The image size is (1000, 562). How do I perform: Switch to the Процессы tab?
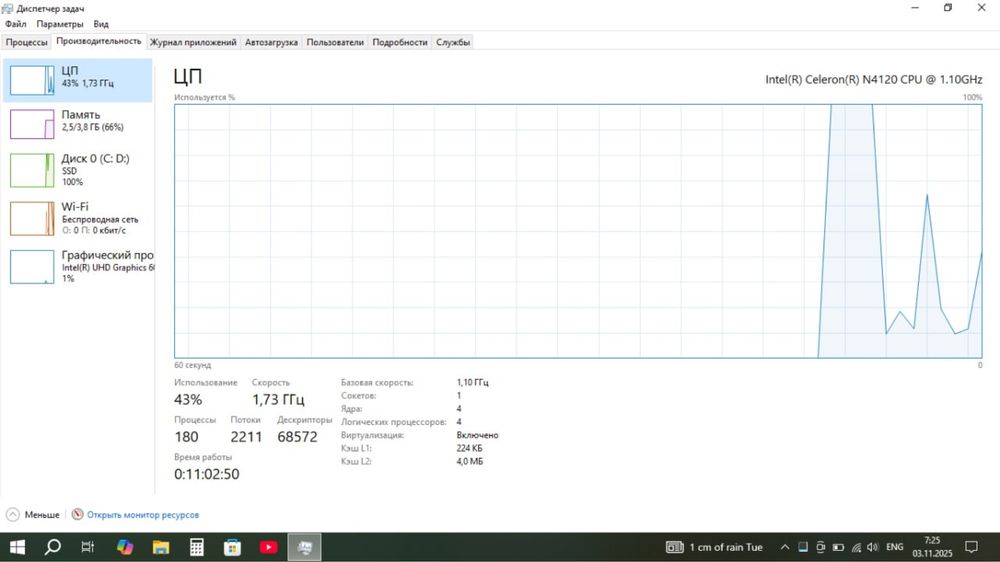[x=26, y=42]
